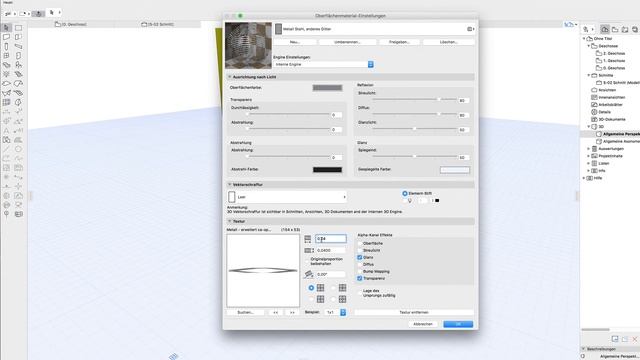Expand the Auswertungen node in the Navigator

pyautogui.click(x=589, y=149)
